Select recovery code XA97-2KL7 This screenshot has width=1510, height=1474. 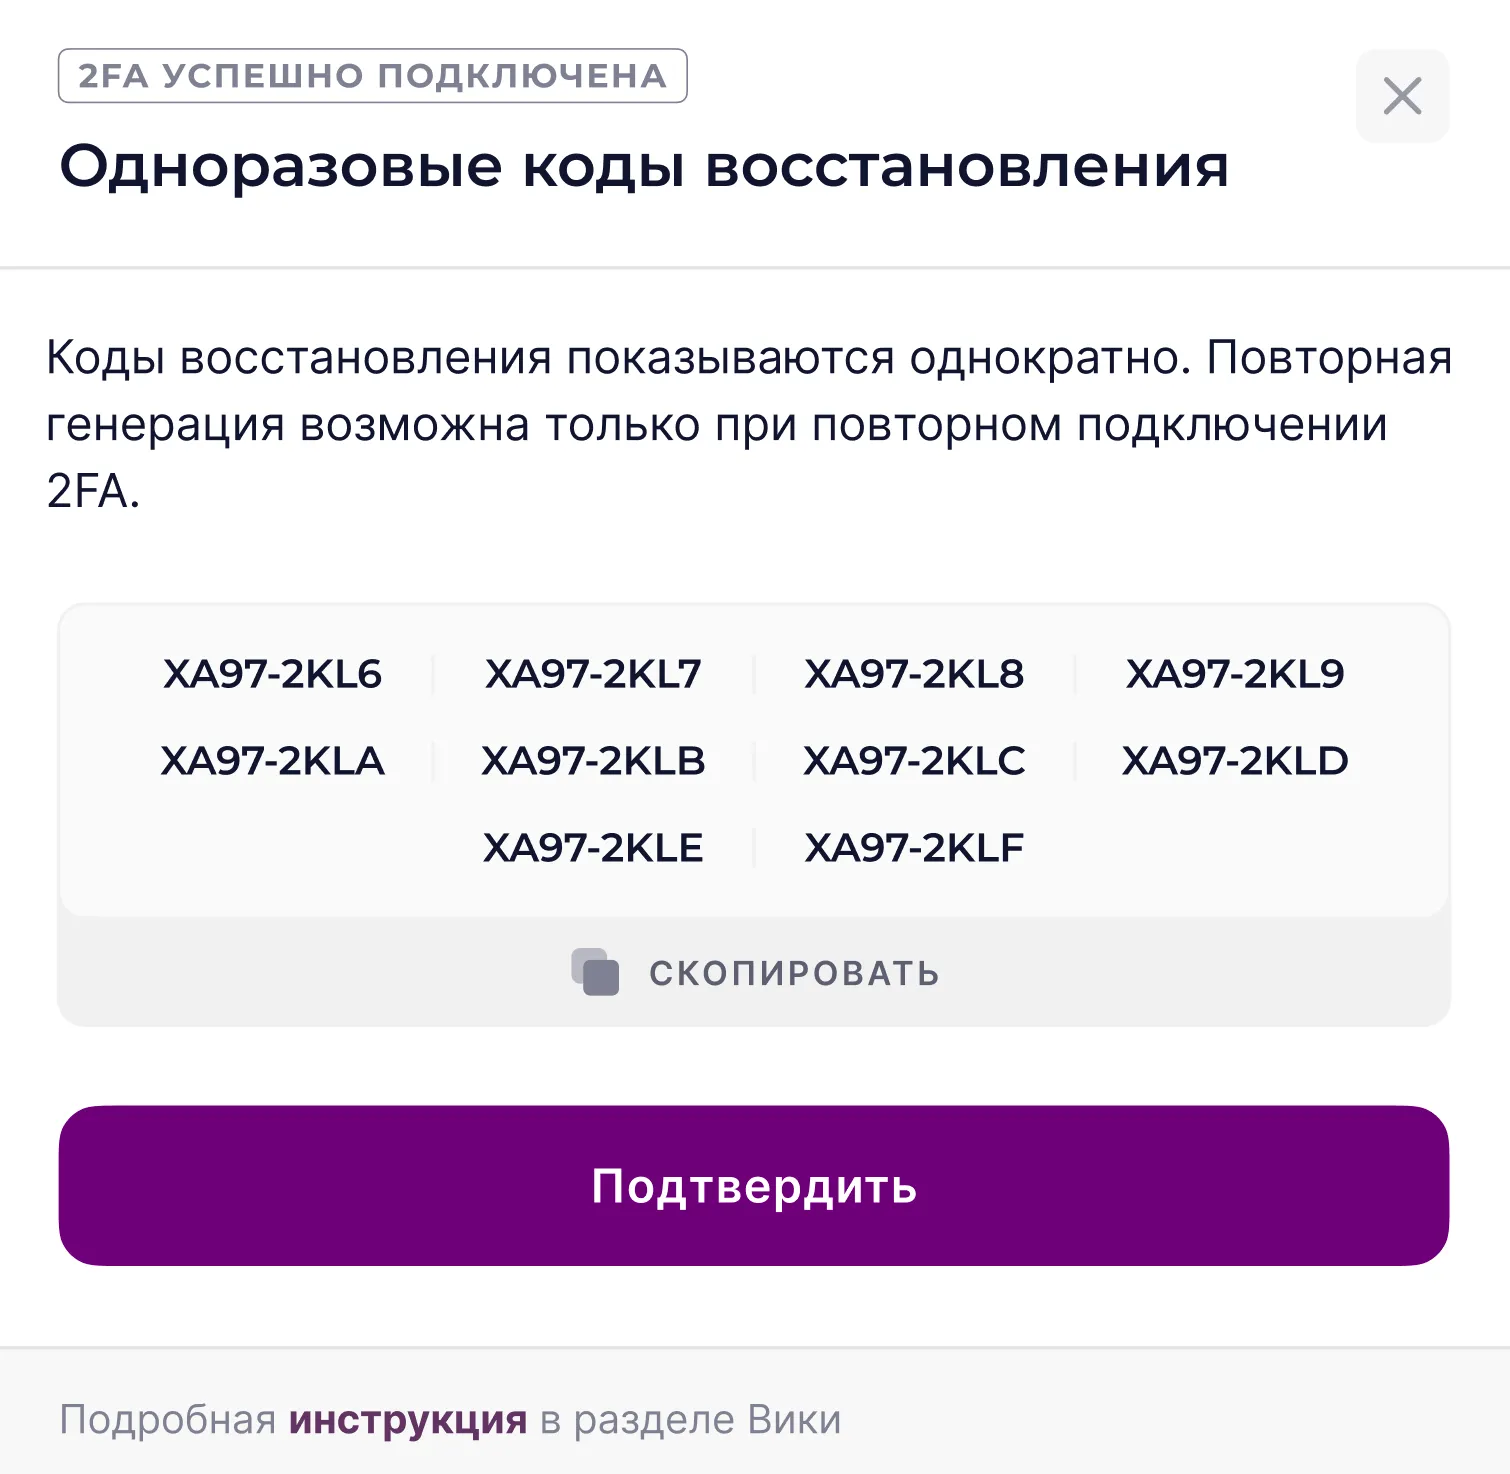tap(594, 673)
